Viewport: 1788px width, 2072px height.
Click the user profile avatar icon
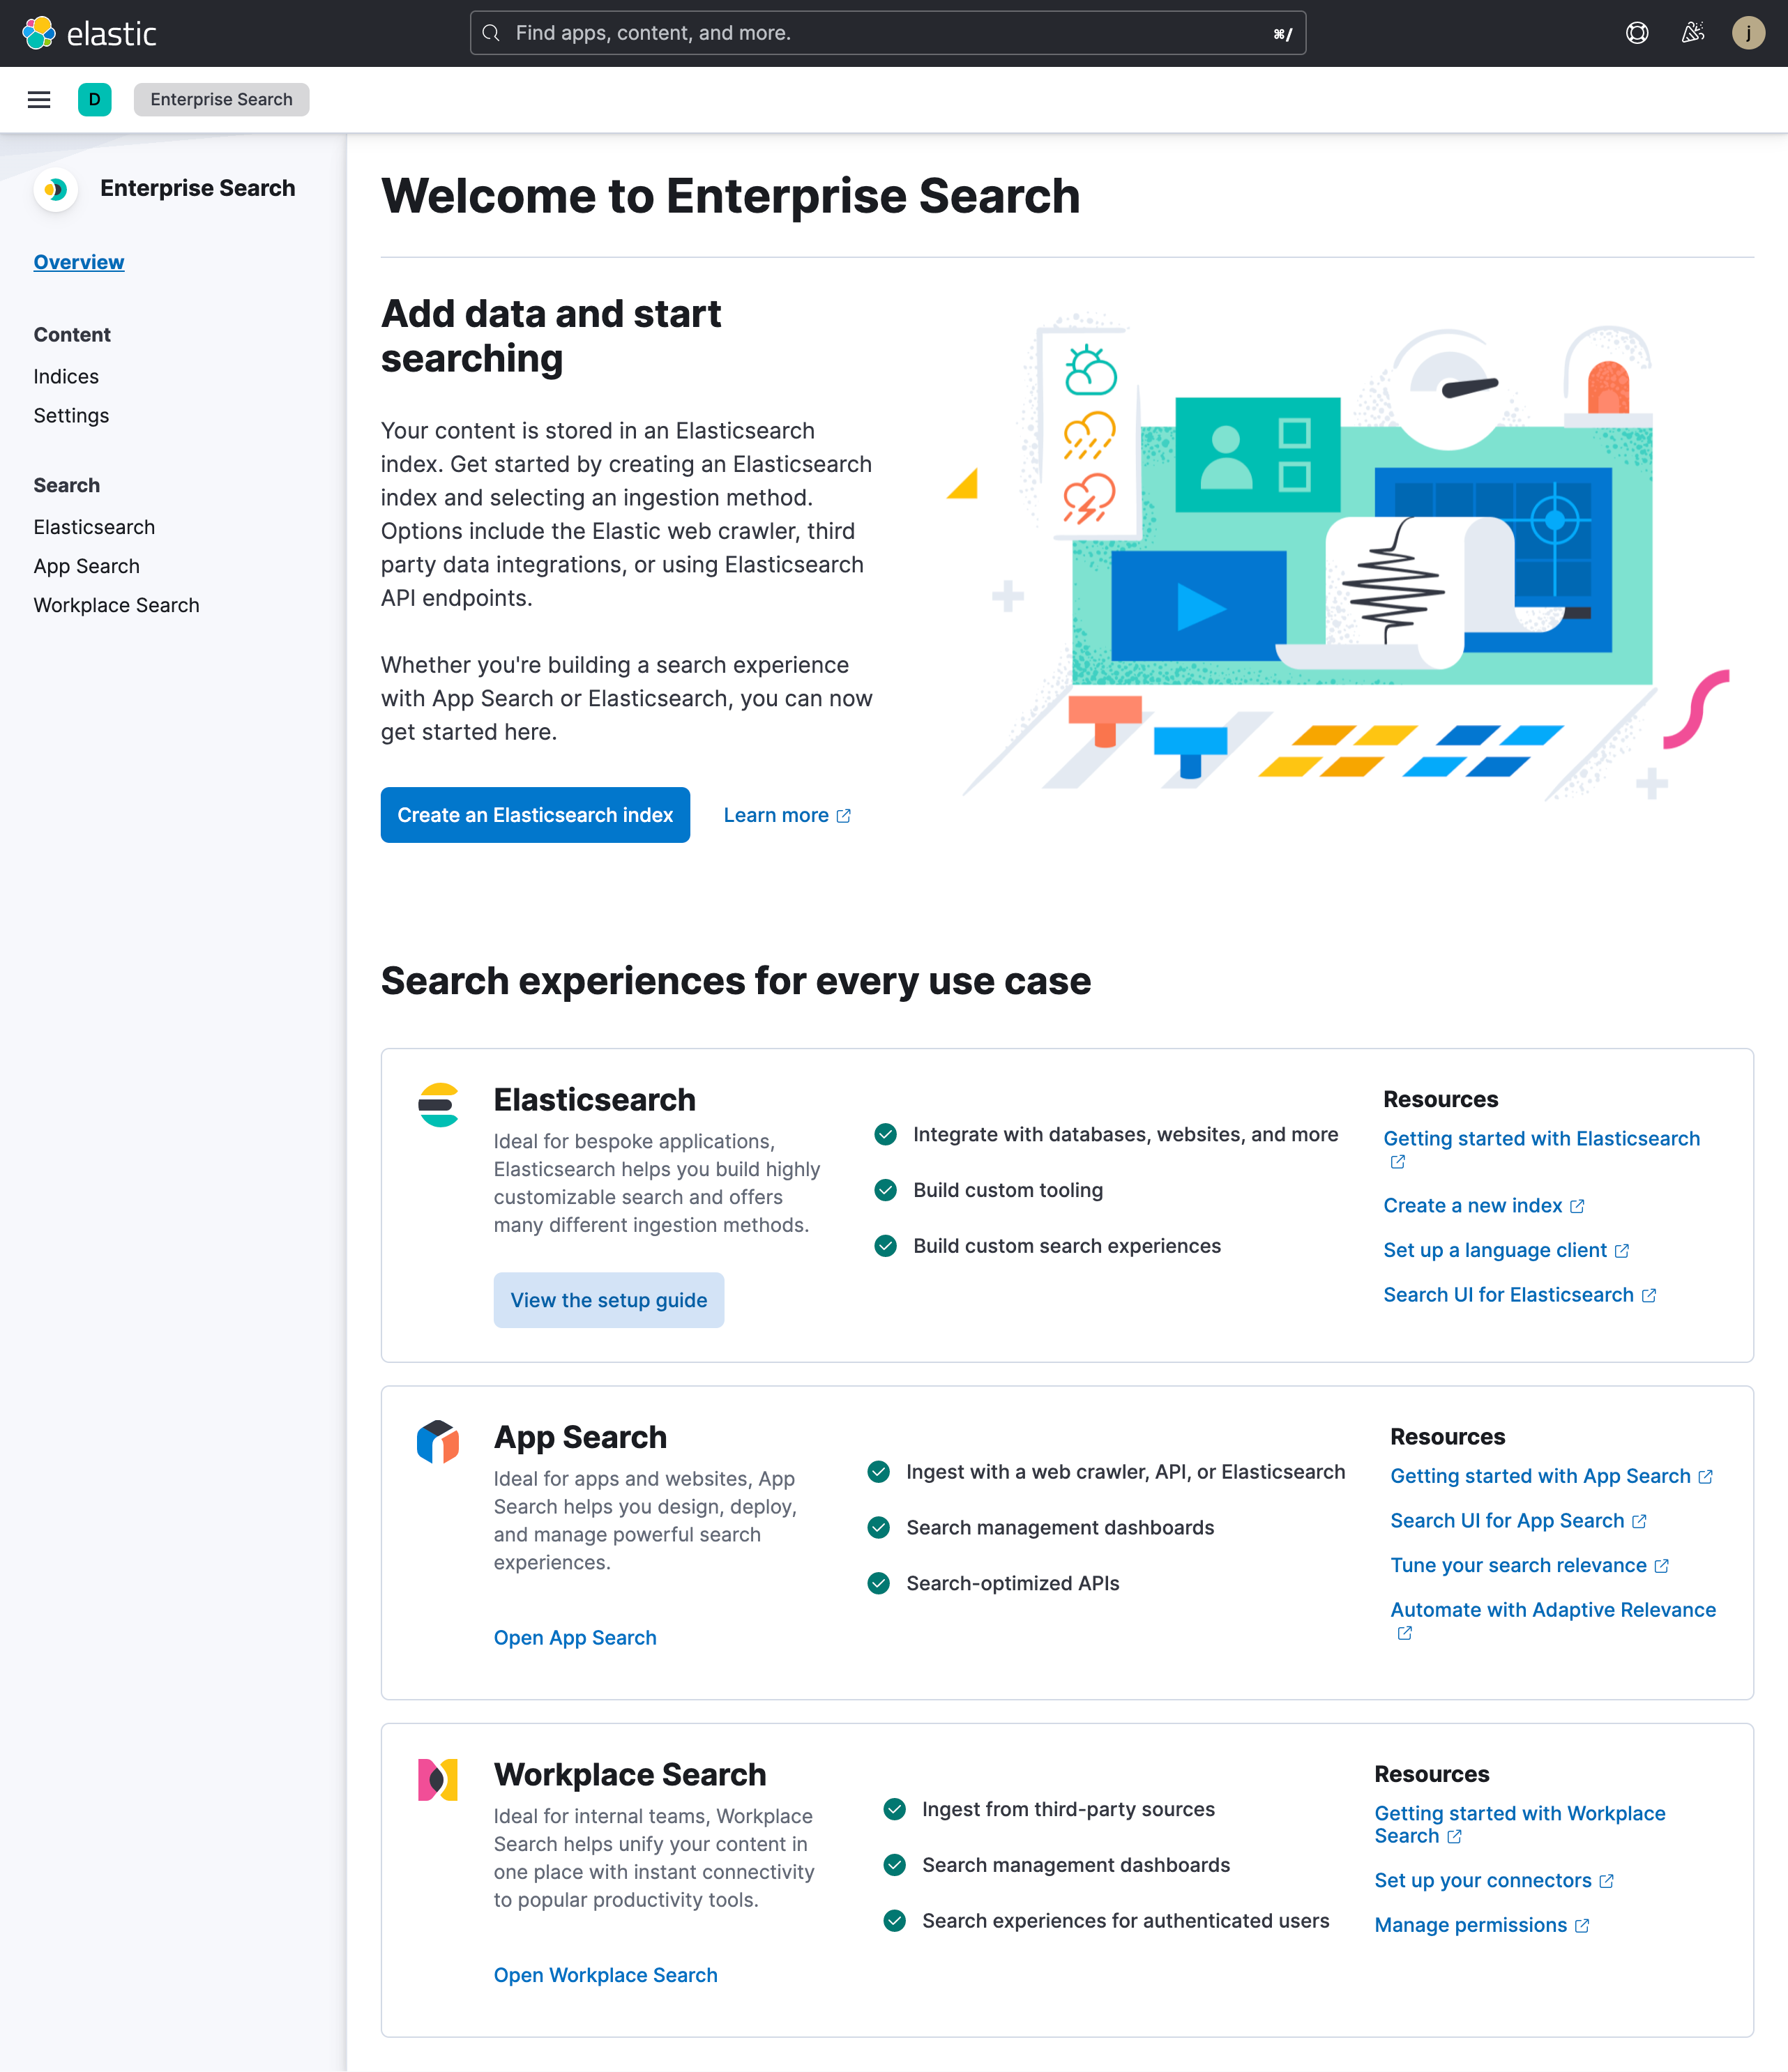pyautogui.click(x=1748, y=31)
